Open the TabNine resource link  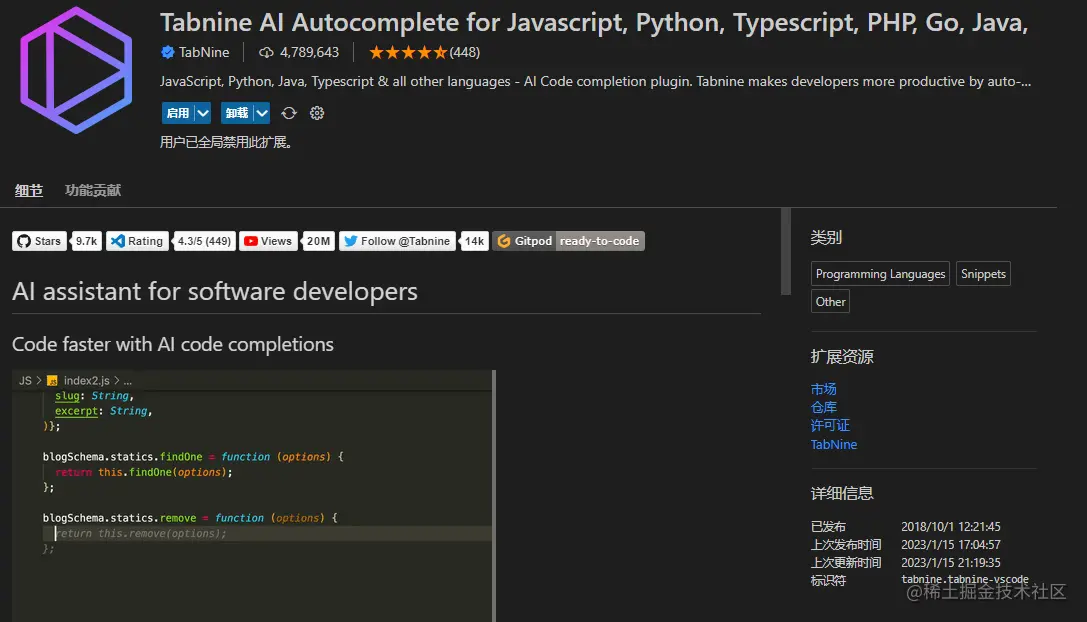tap(834, 444)
